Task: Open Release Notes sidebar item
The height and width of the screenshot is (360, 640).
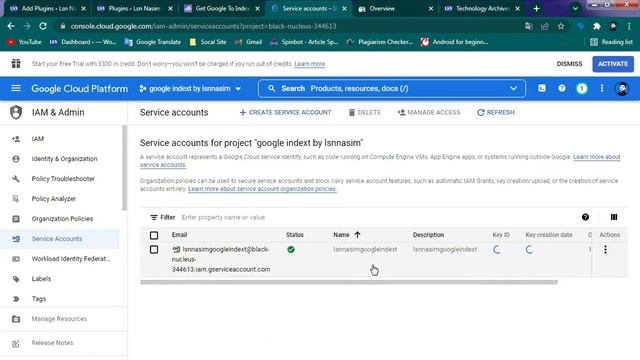Action: [60, 343]
